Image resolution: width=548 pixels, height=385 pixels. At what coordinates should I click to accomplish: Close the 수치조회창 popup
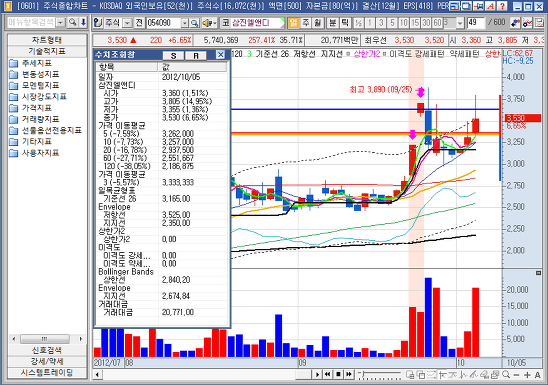(220, 55)
